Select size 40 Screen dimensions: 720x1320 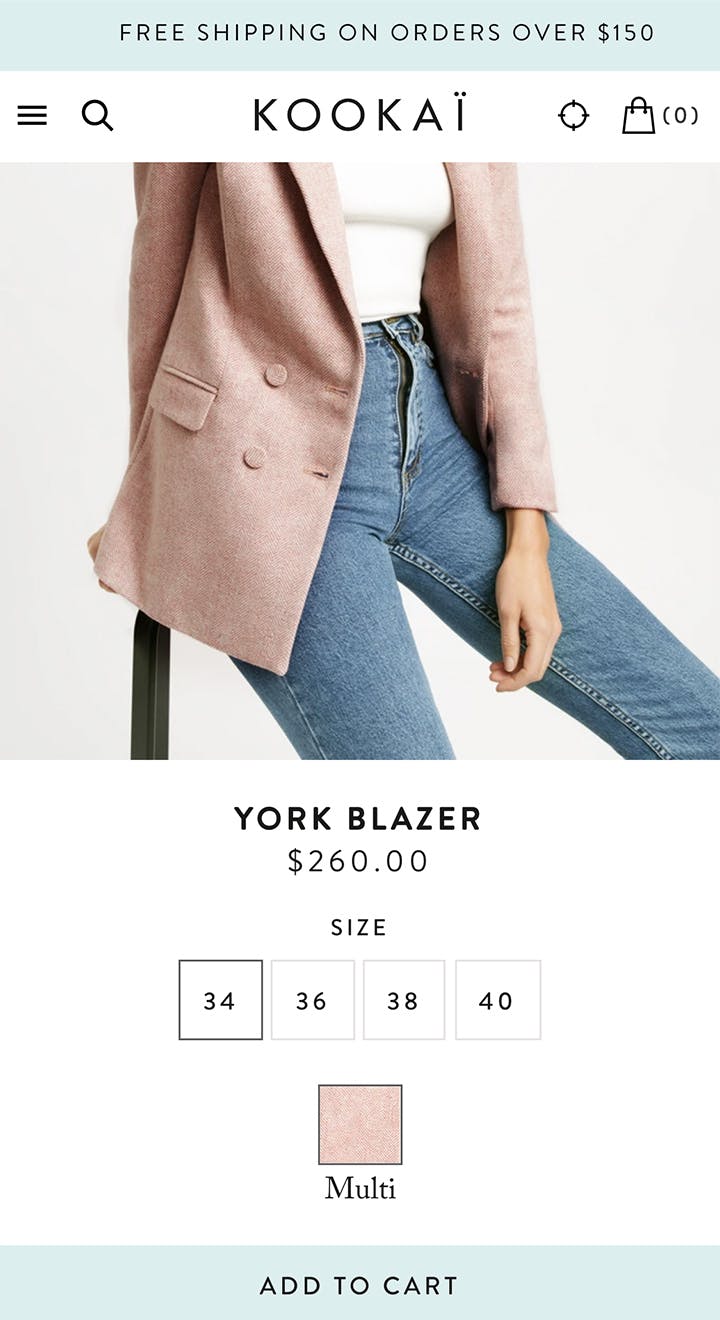tap(498, 1000)
